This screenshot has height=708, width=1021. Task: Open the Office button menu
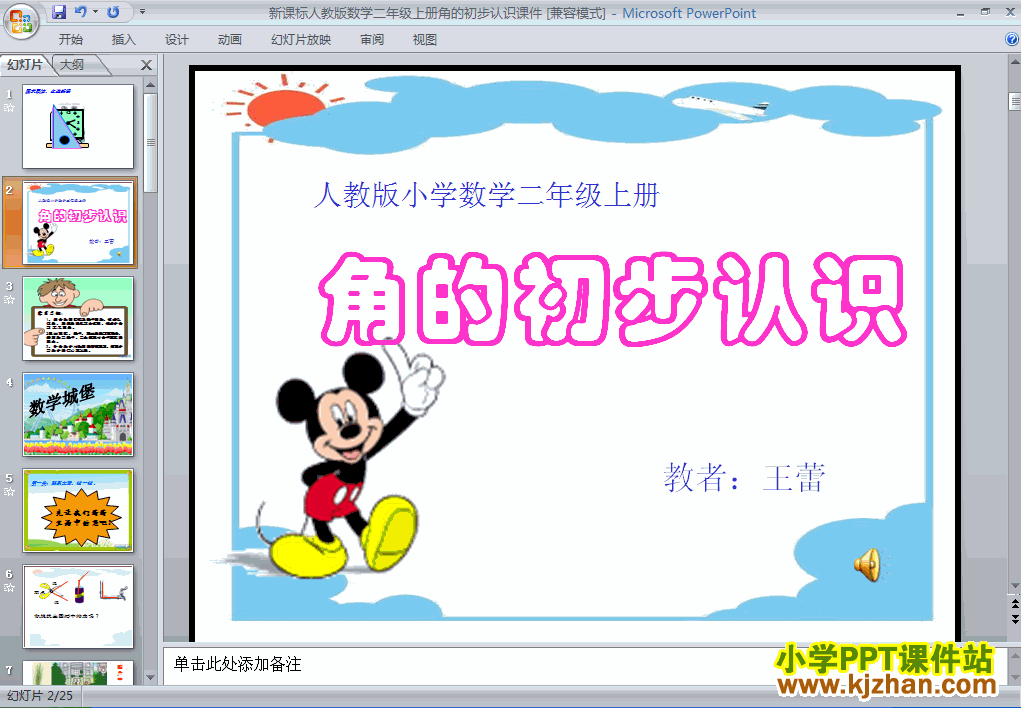pyautogui.click(x=21, y=21)
